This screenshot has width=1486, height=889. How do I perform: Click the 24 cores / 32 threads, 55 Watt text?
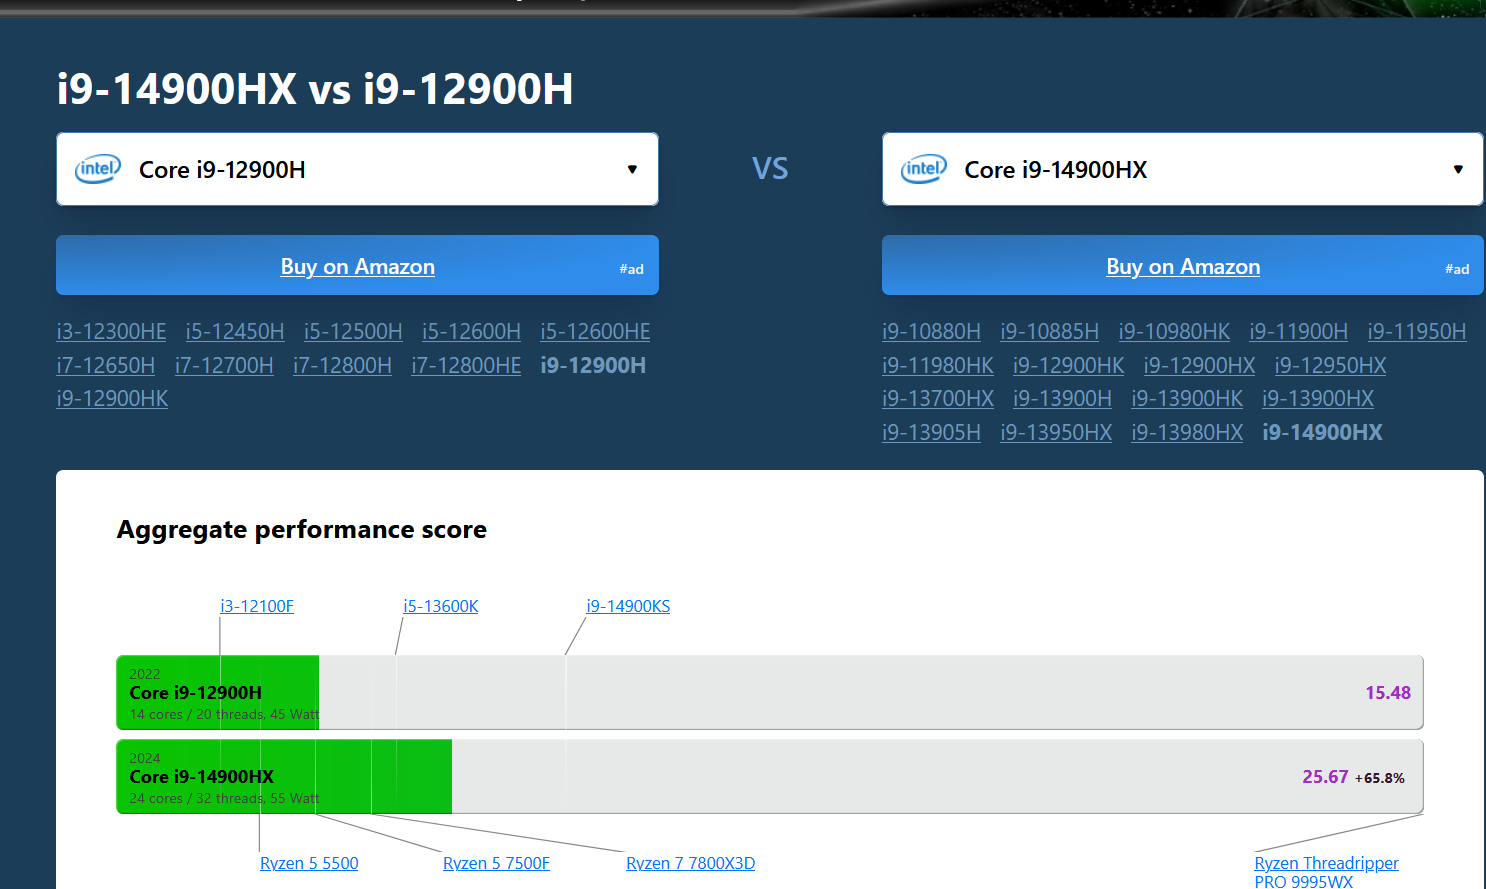point(224,798)
